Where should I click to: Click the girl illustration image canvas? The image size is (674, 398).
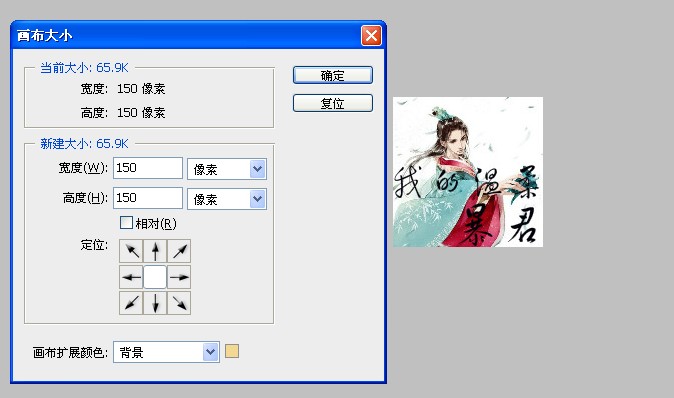tap(468, 172)
